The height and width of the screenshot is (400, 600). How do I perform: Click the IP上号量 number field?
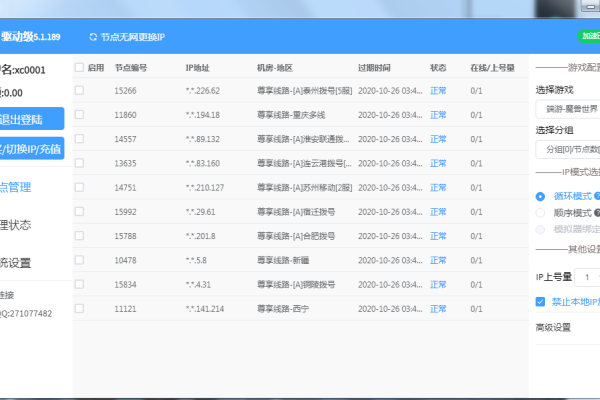tap(587, 277)
